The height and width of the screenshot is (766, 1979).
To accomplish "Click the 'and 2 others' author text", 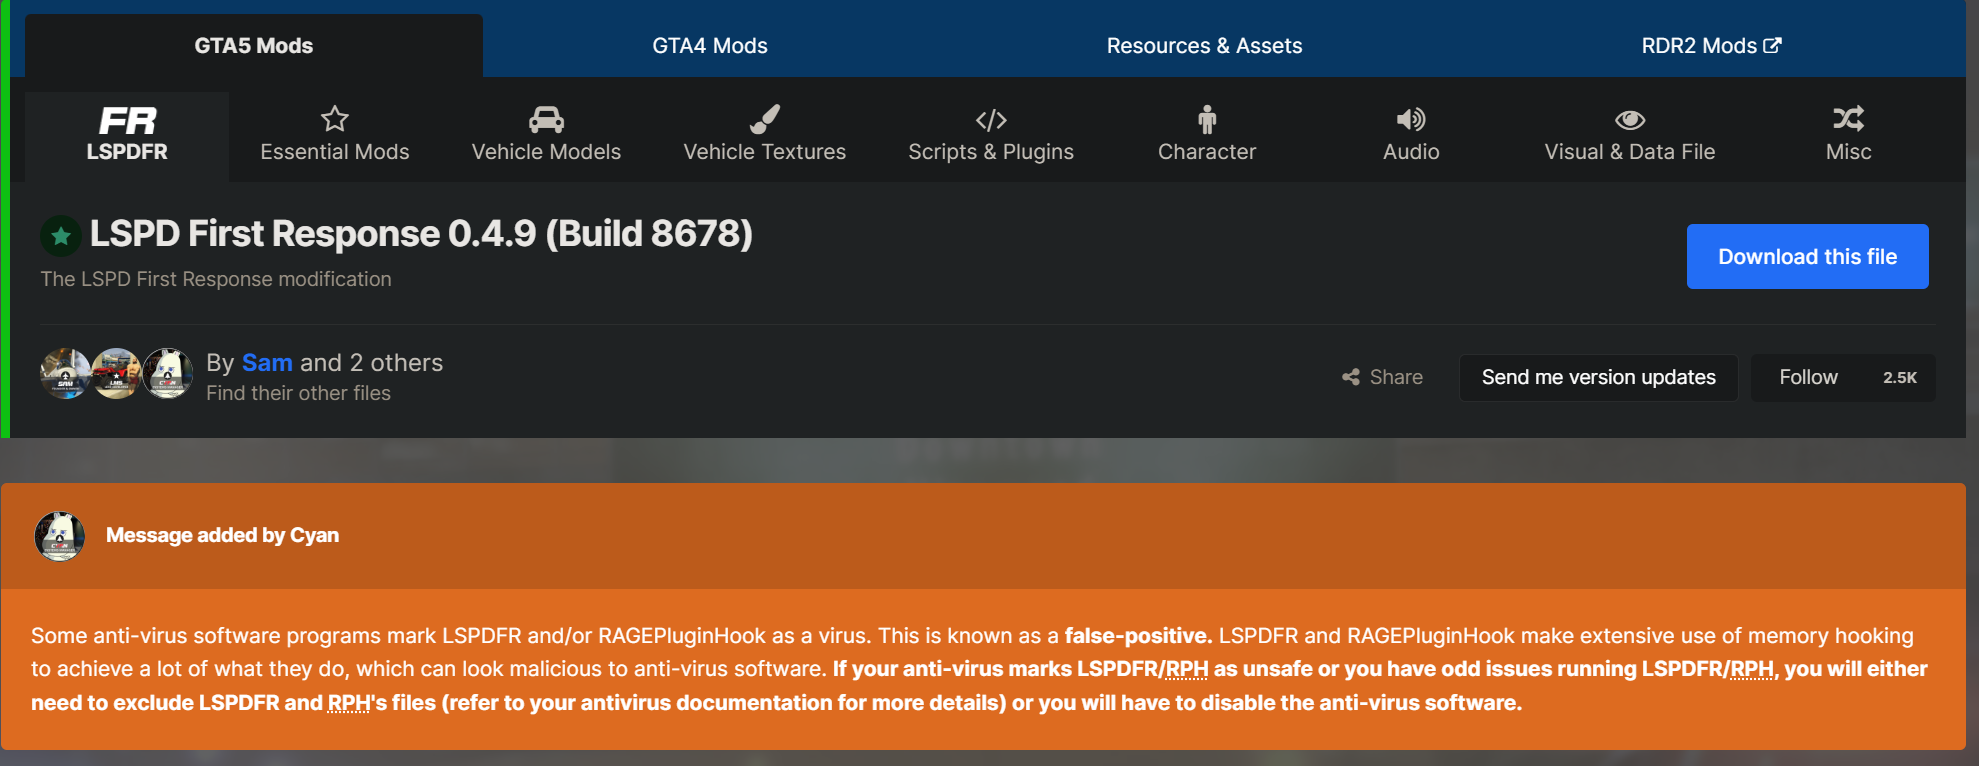I will point(371,362).
